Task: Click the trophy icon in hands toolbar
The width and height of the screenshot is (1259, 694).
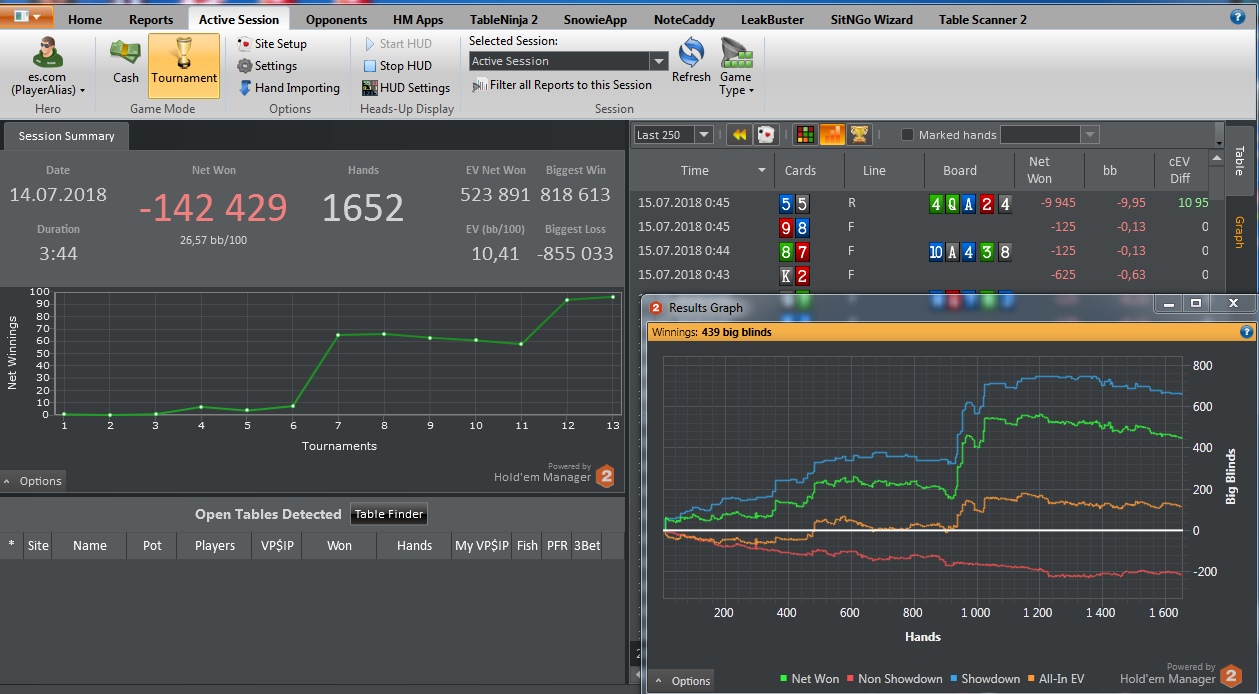Action: point(858,135)
